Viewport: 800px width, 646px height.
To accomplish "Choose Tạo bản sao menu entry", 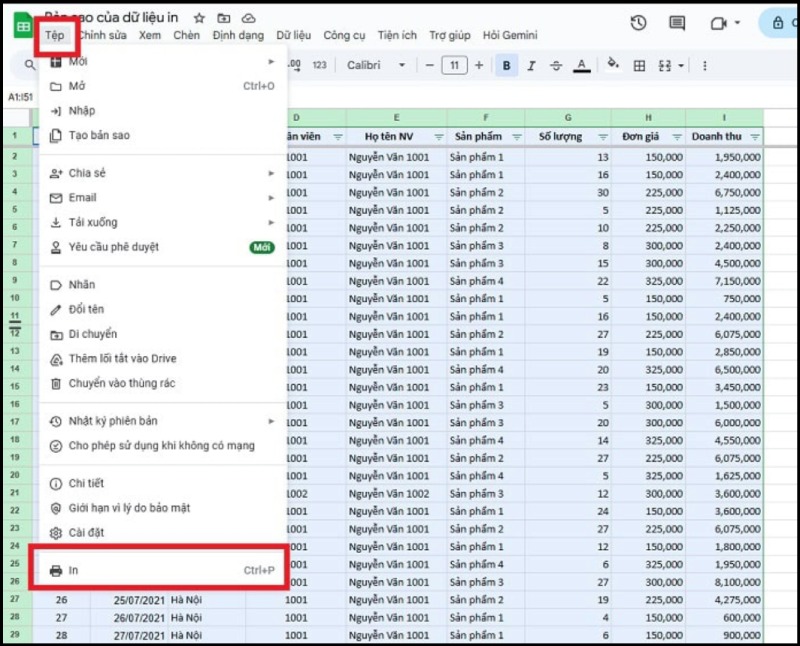I will [x=99, y=135].
